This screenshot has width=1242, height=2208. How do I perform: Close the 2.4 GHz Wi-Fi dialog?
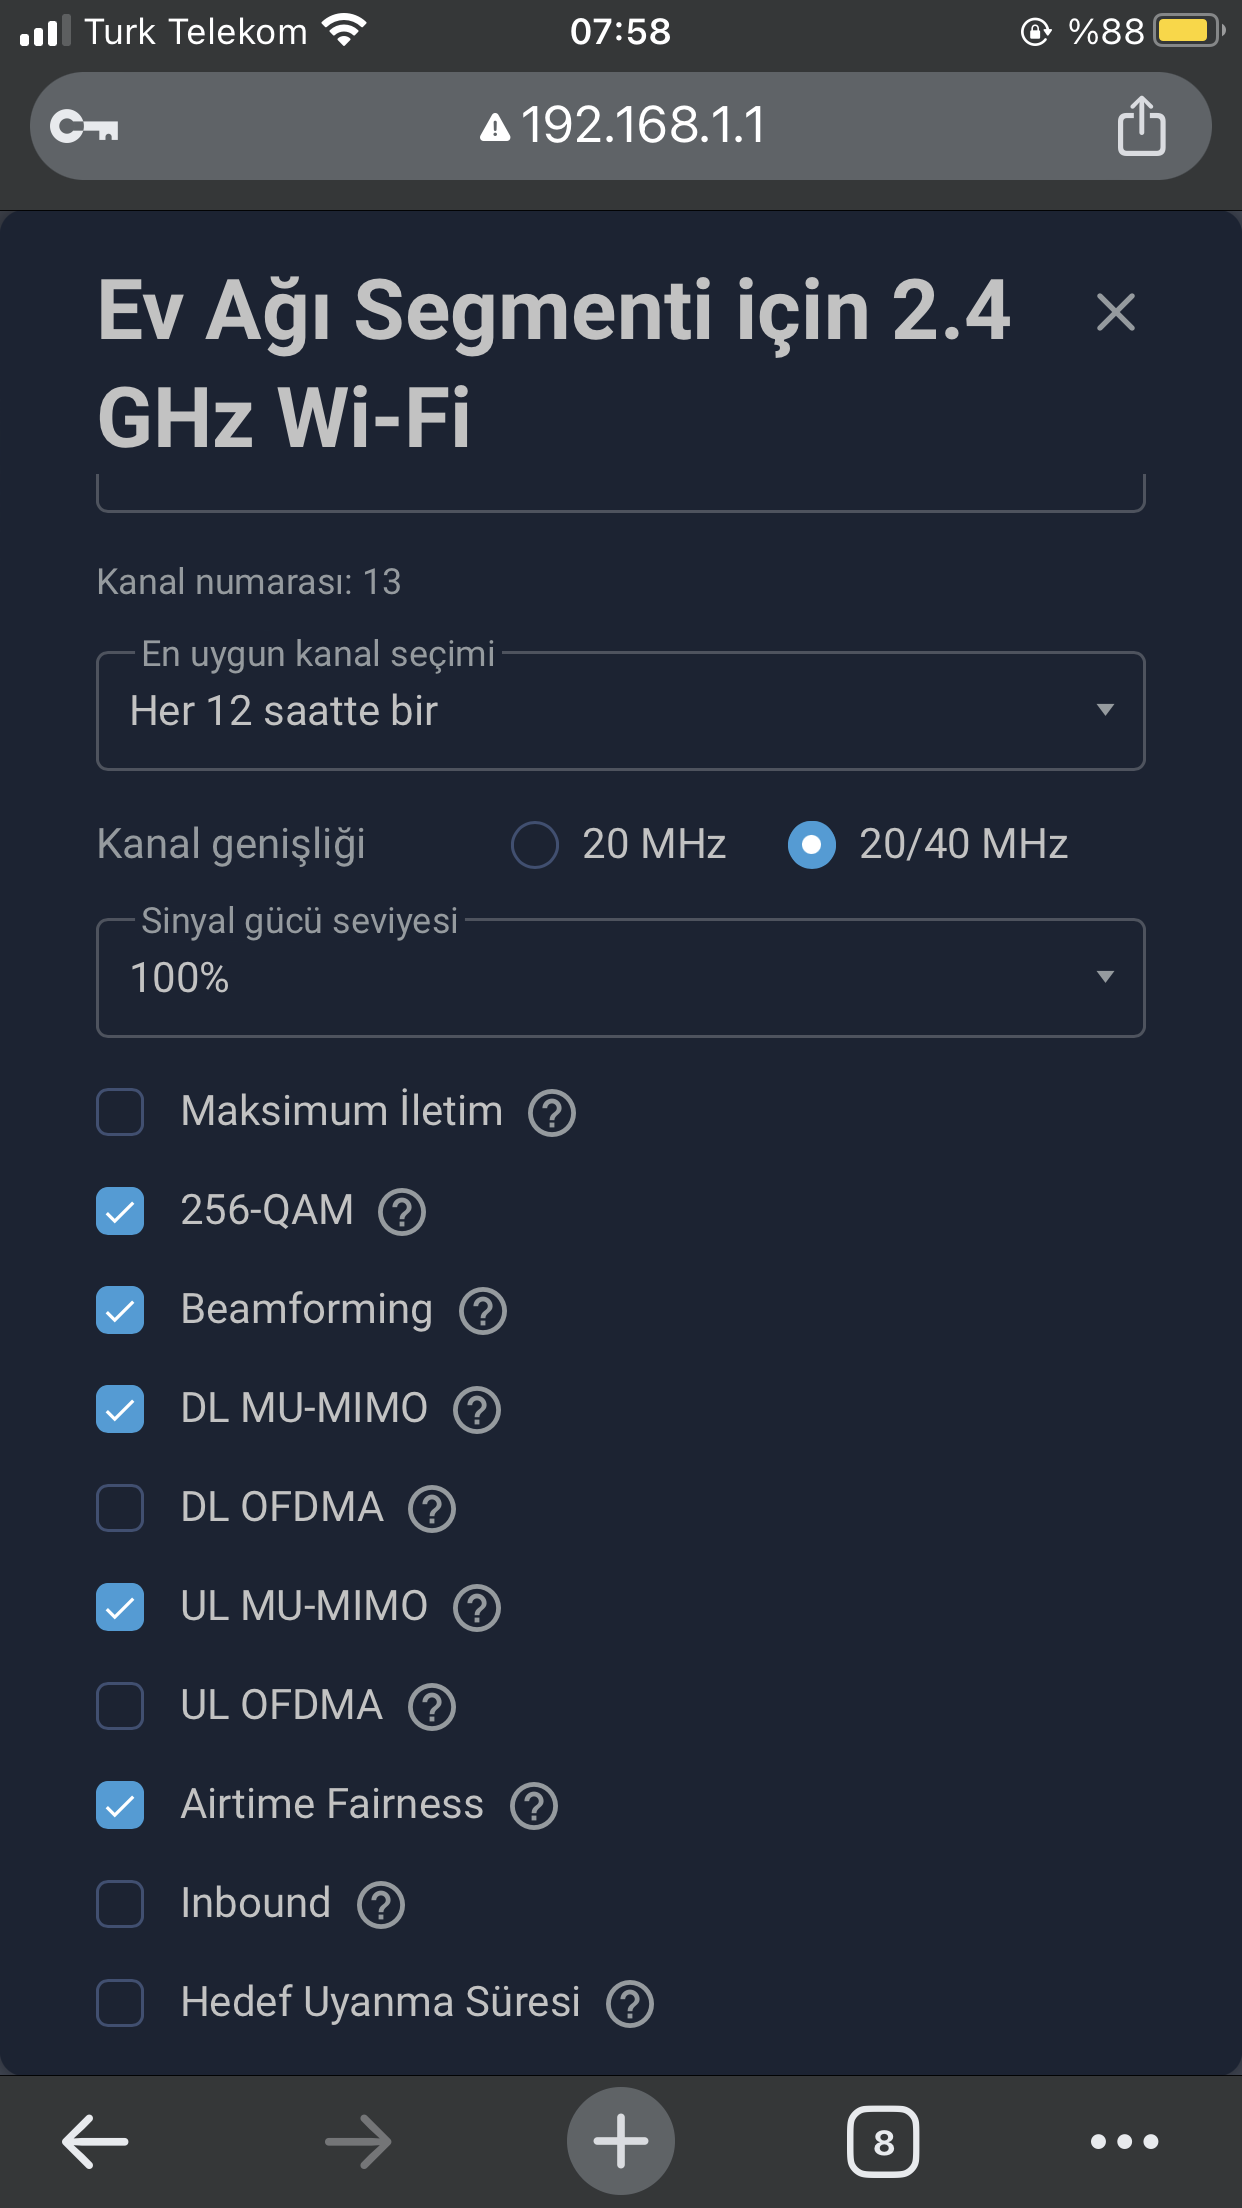click(1115, 312)
